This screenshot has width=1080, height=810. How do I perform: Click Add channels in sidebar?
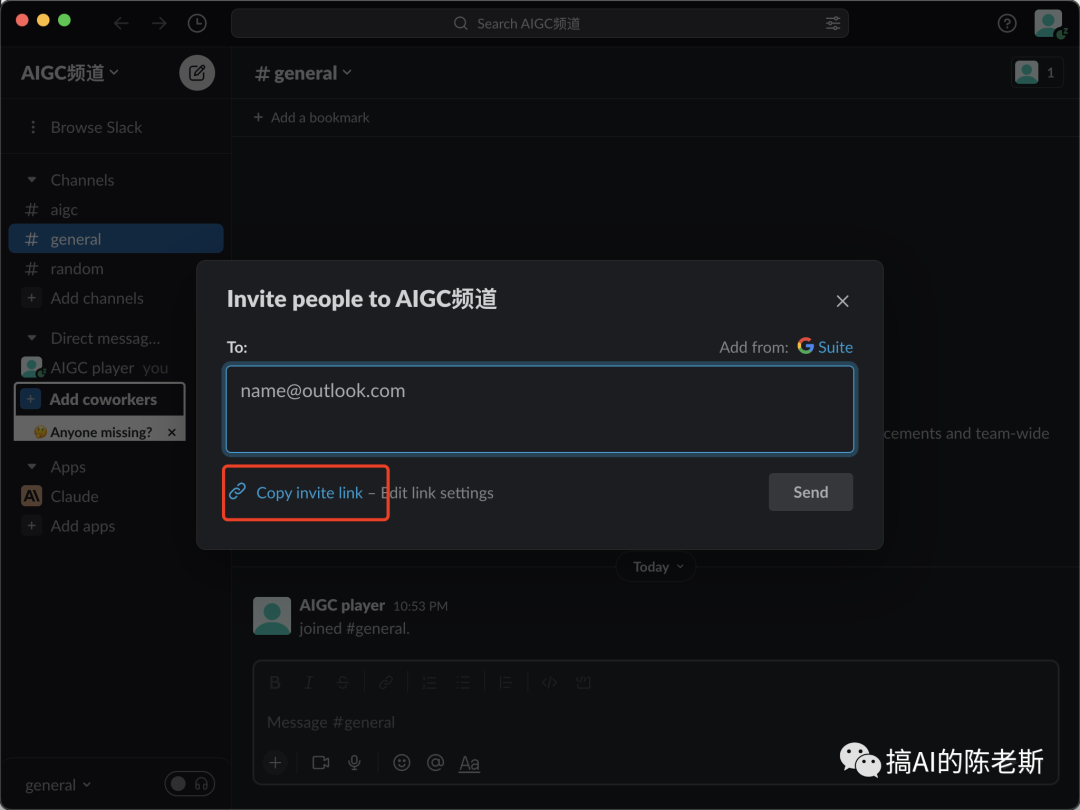[x=97, y=298]
